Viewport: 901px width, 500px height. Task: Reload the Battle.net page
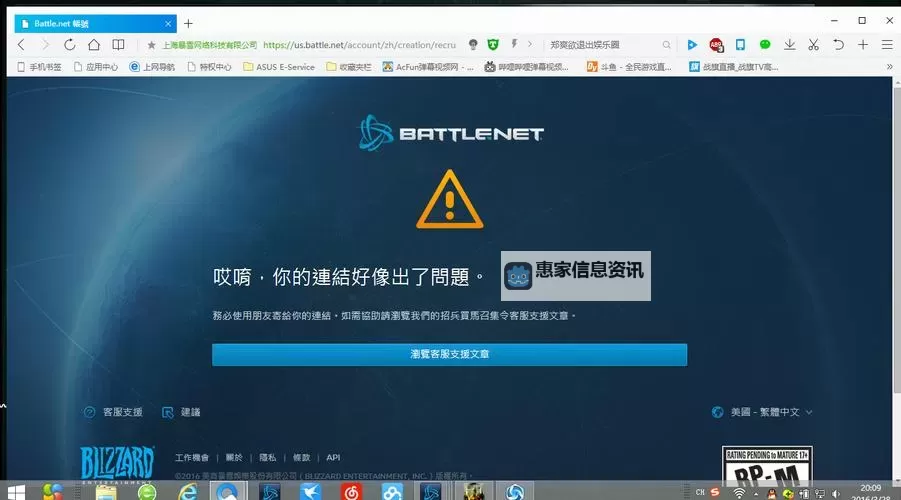pos(70,44)
